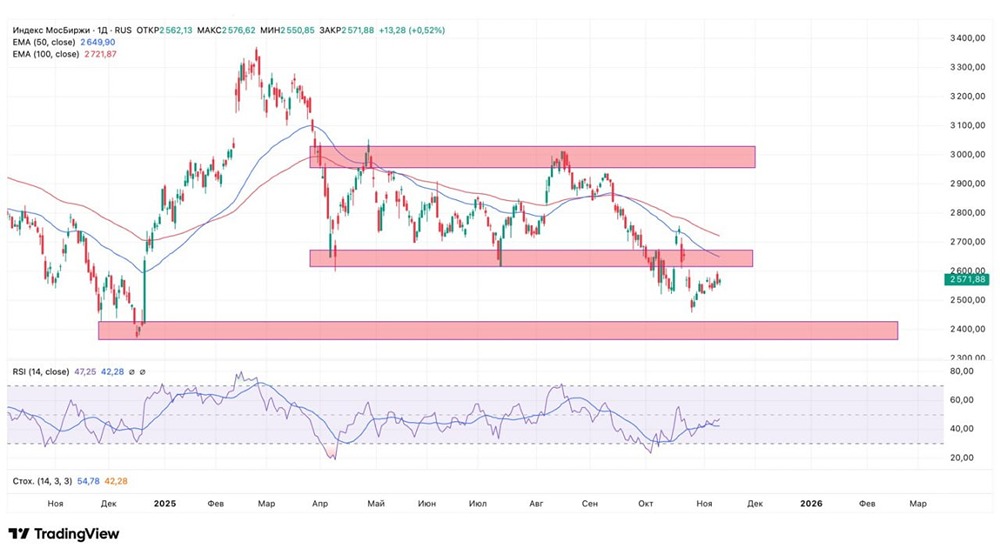The height and width of the screenshot is (555, 1000).
Task: Click the Июн month label on time axis
Action: pos(427,503)
